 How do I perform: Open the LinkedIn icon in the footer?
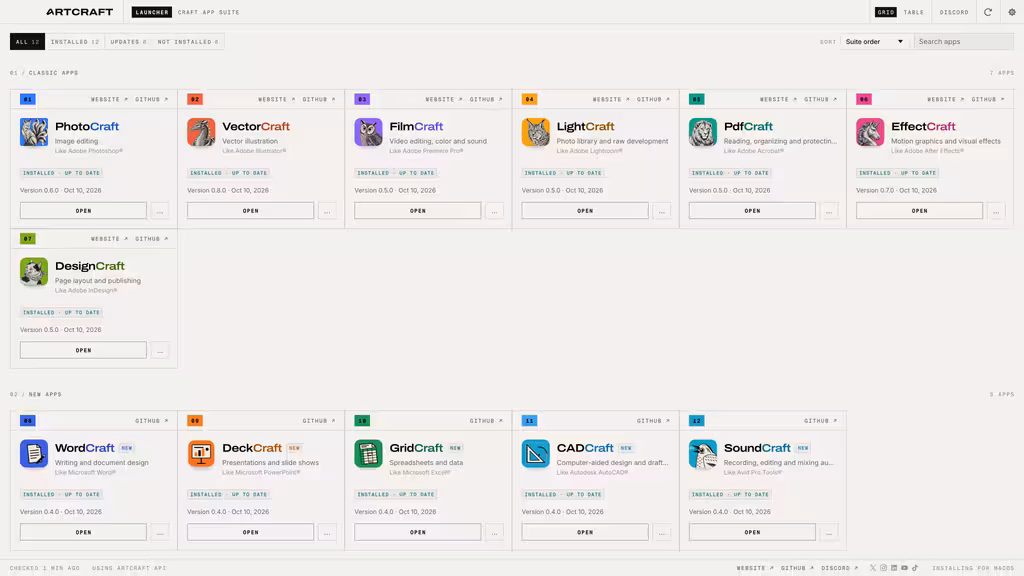(894, 568)
